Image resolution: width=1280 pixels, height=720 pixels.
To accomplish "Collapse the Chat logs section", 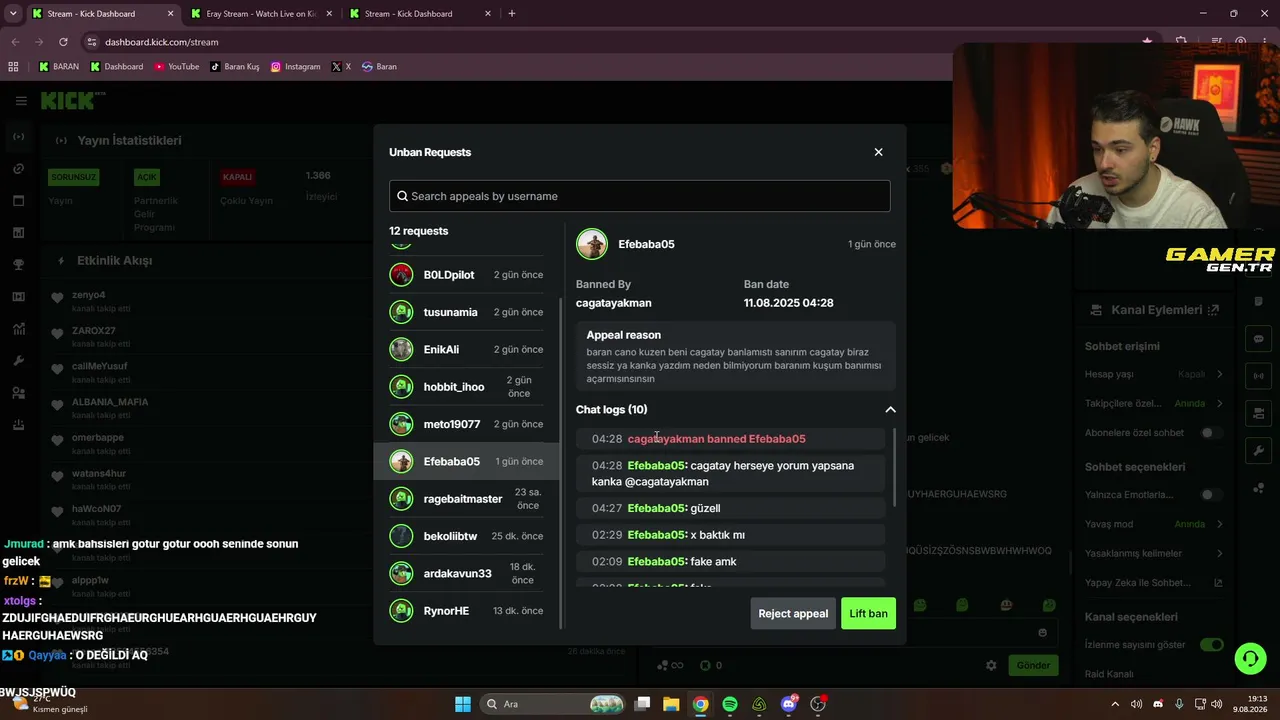I will pos(890,409).
